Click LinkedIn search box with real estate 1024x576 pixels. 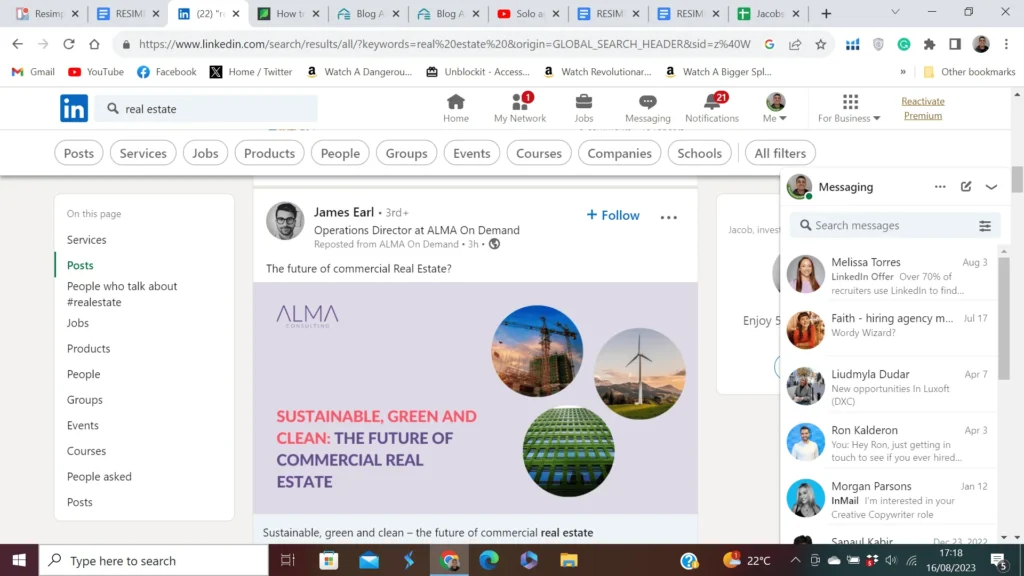click(x=206, y=108)
